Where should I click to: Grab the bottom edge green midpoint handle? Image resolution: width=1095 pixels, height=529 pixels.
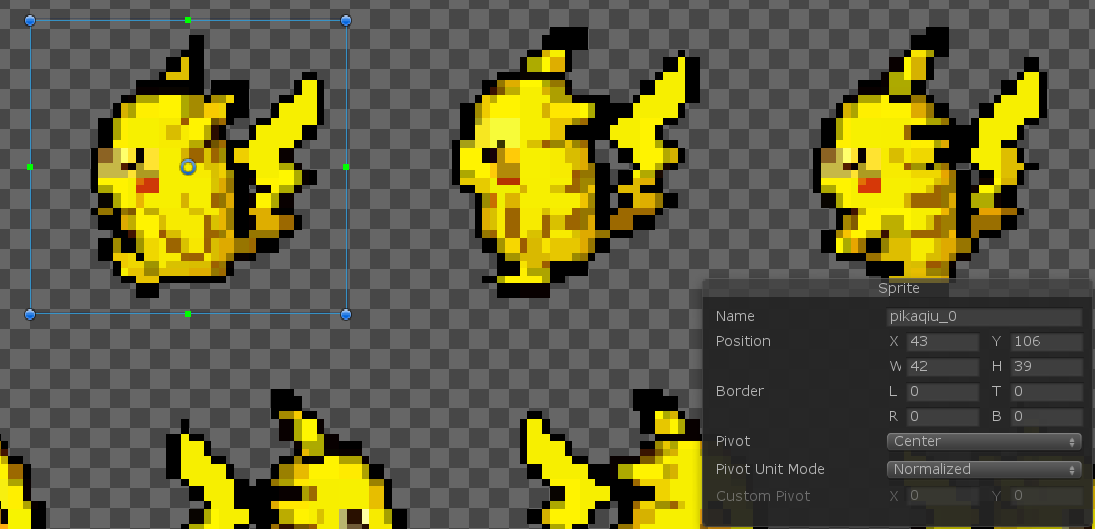coord(188,314)
